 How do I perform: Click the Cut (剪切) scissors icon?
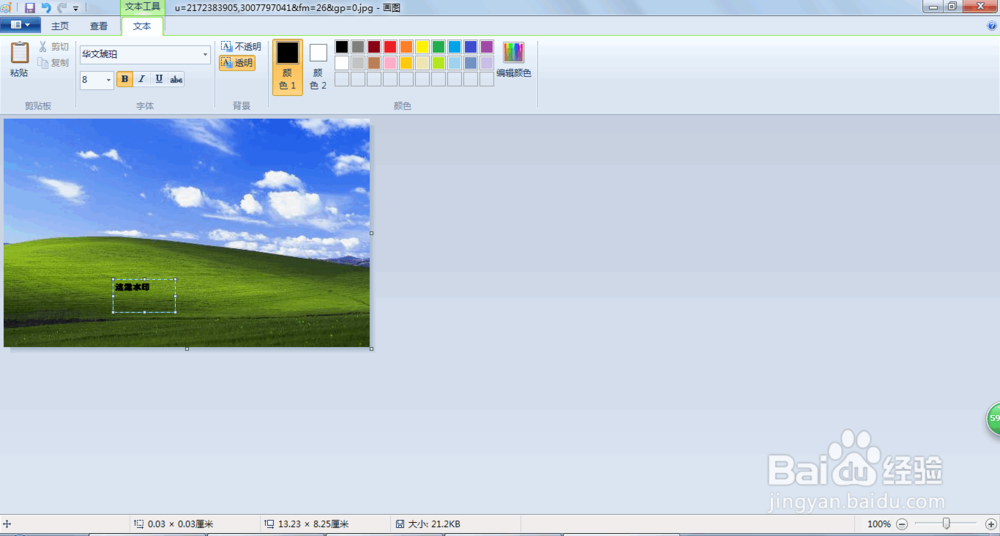43,47
